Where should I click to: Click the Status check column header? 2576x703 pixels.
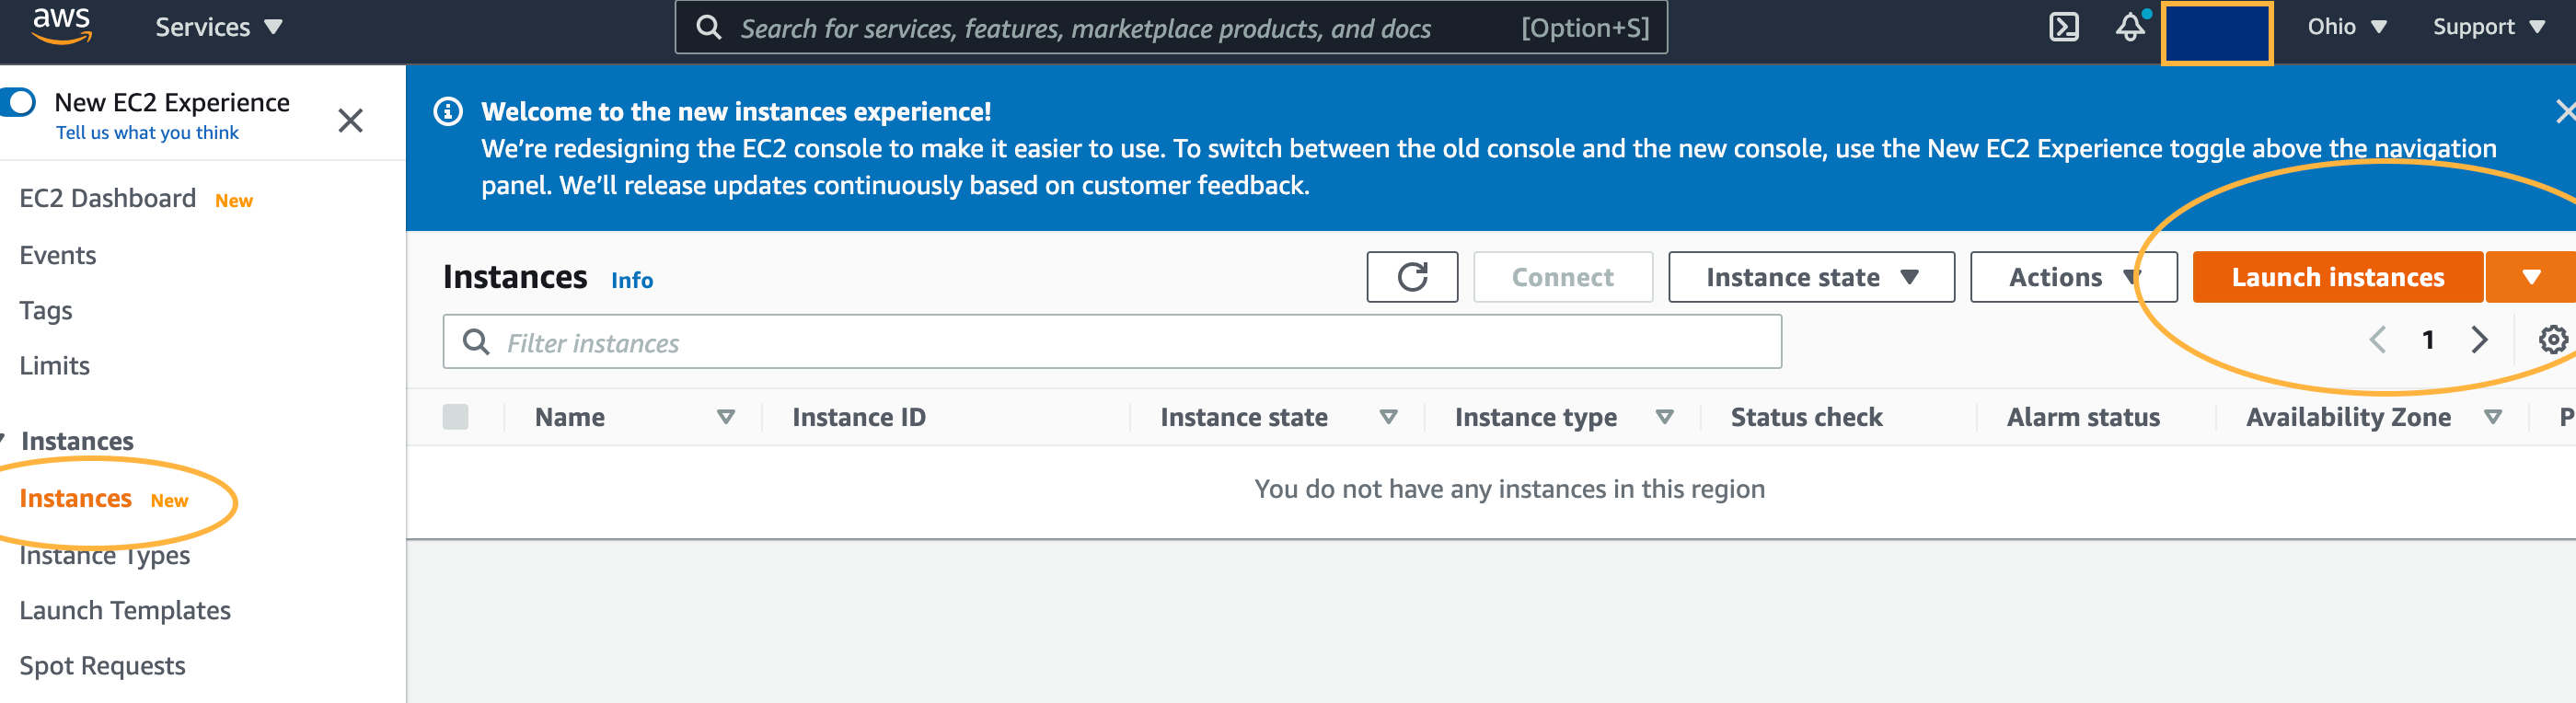(1806, 417)
